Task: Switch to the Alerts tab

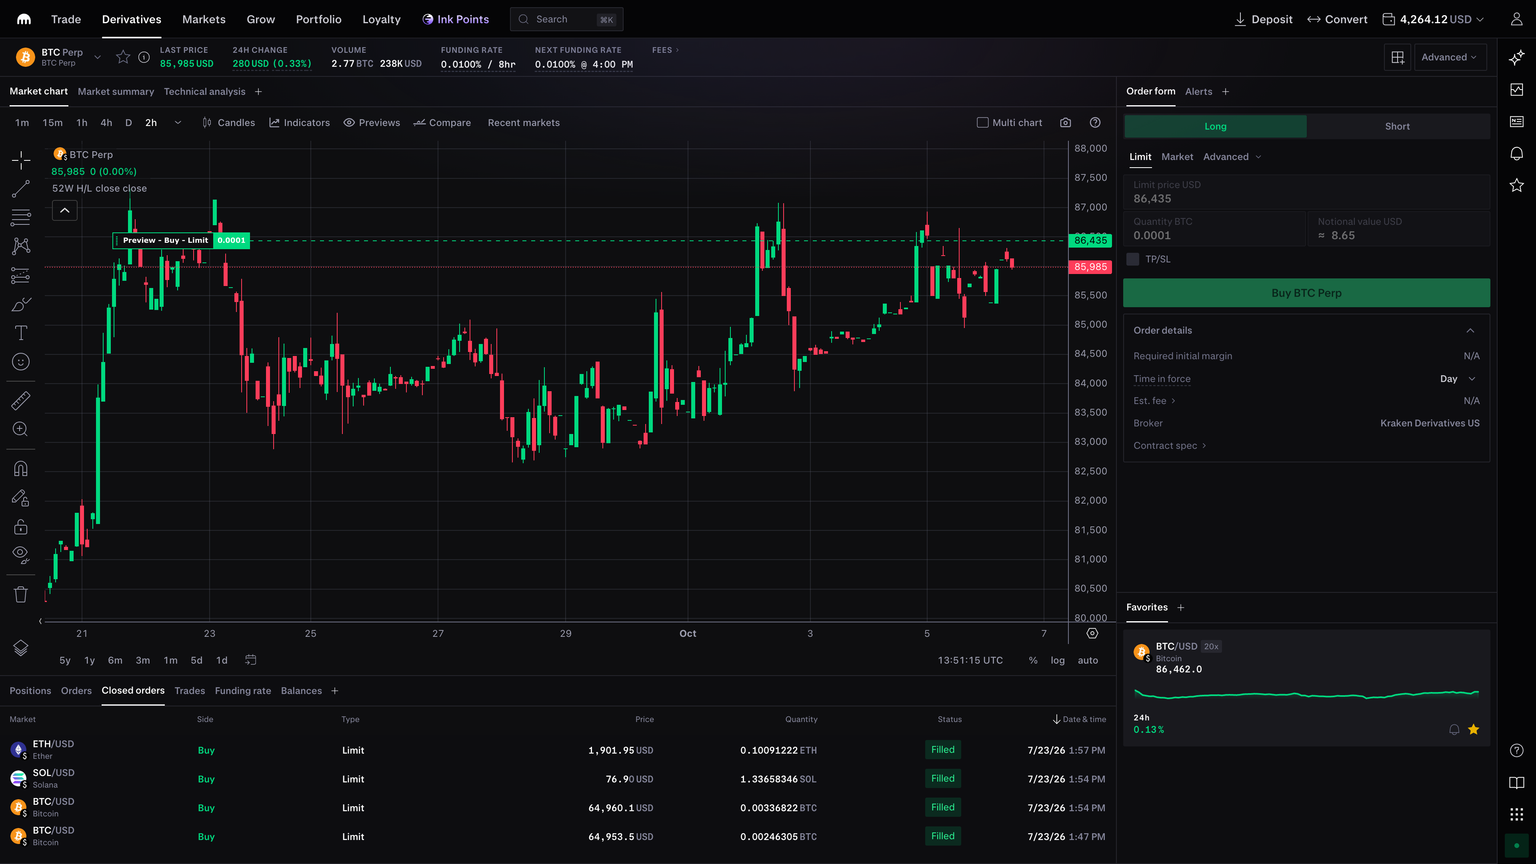Action: [x=1198, y=92]
